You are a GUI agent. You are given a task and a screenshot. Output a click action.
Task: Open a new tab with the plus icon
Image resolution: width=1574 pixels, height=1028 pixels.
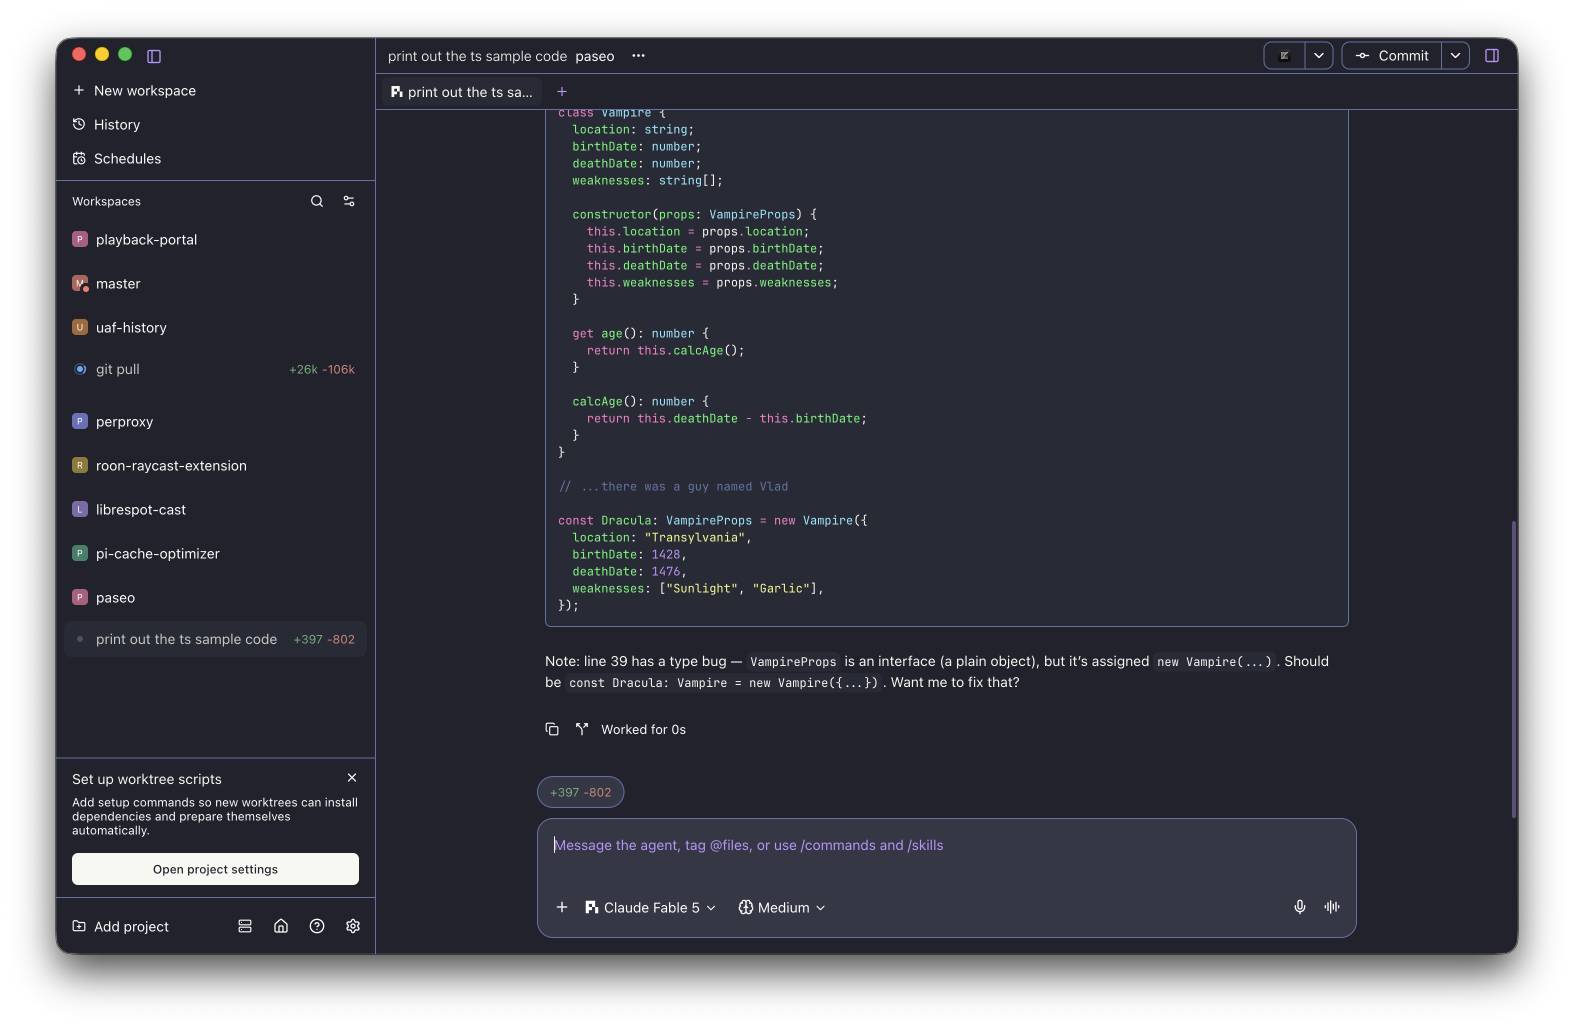coord(562,91)
